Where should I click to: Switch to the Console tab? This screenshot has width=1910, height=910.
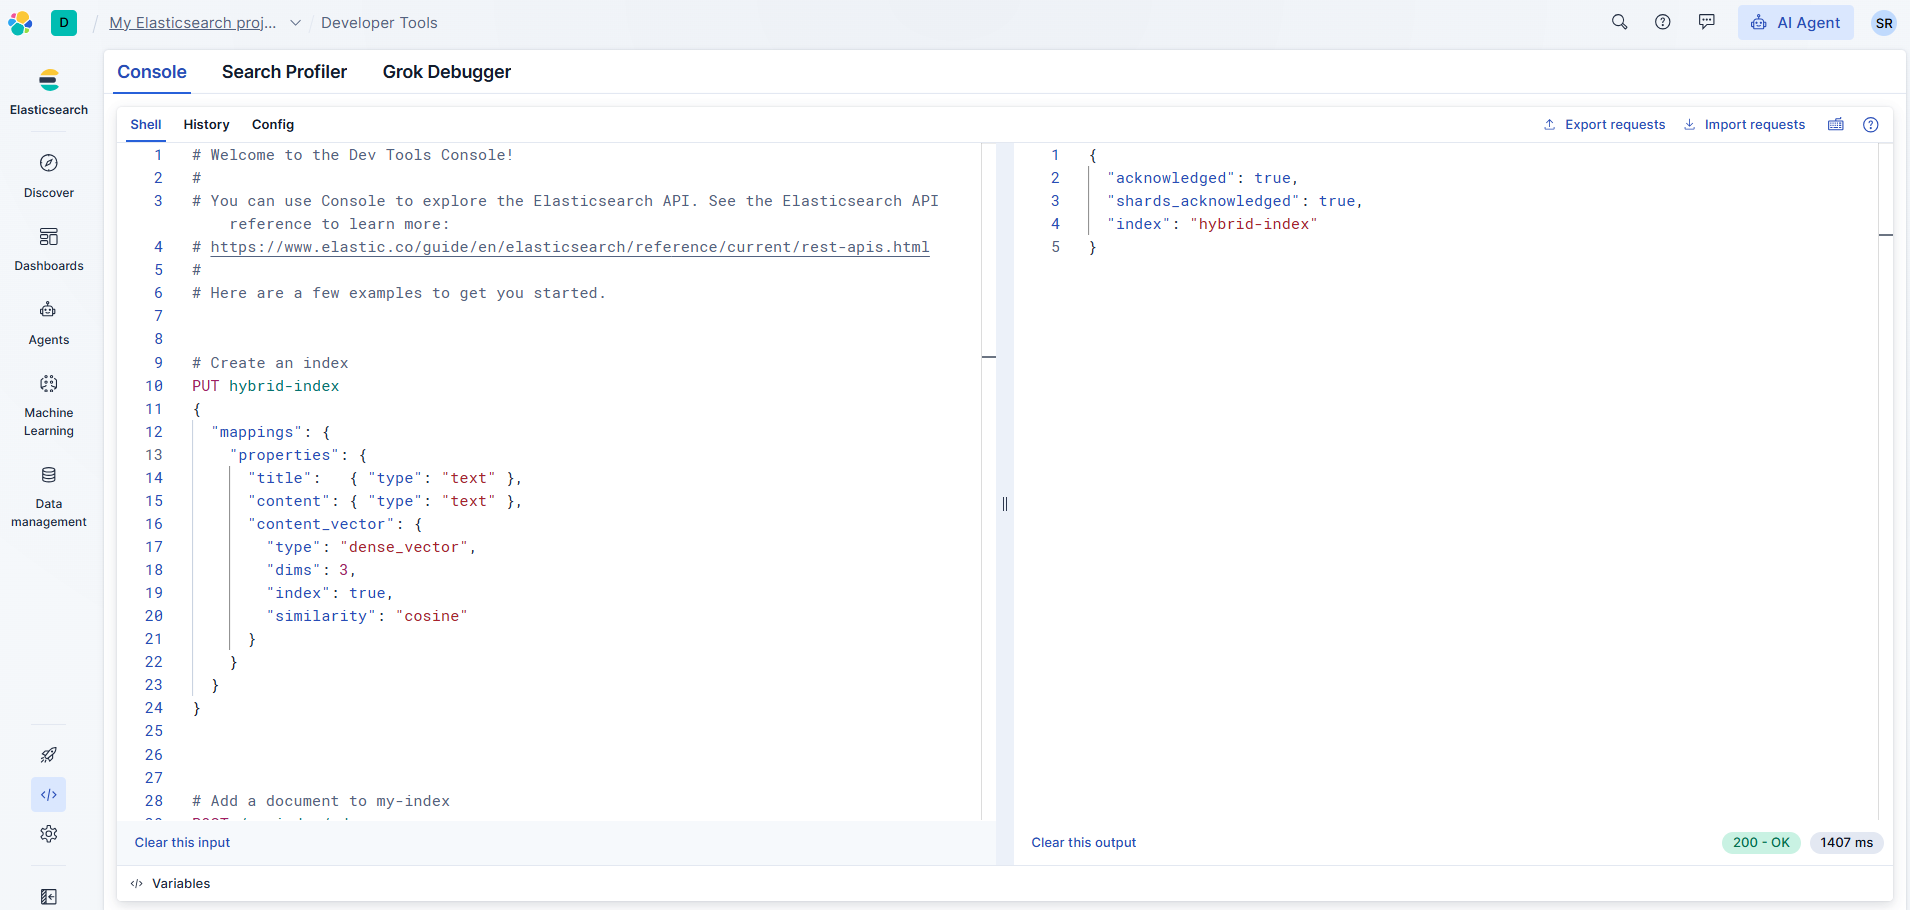[x=152, y=72]
